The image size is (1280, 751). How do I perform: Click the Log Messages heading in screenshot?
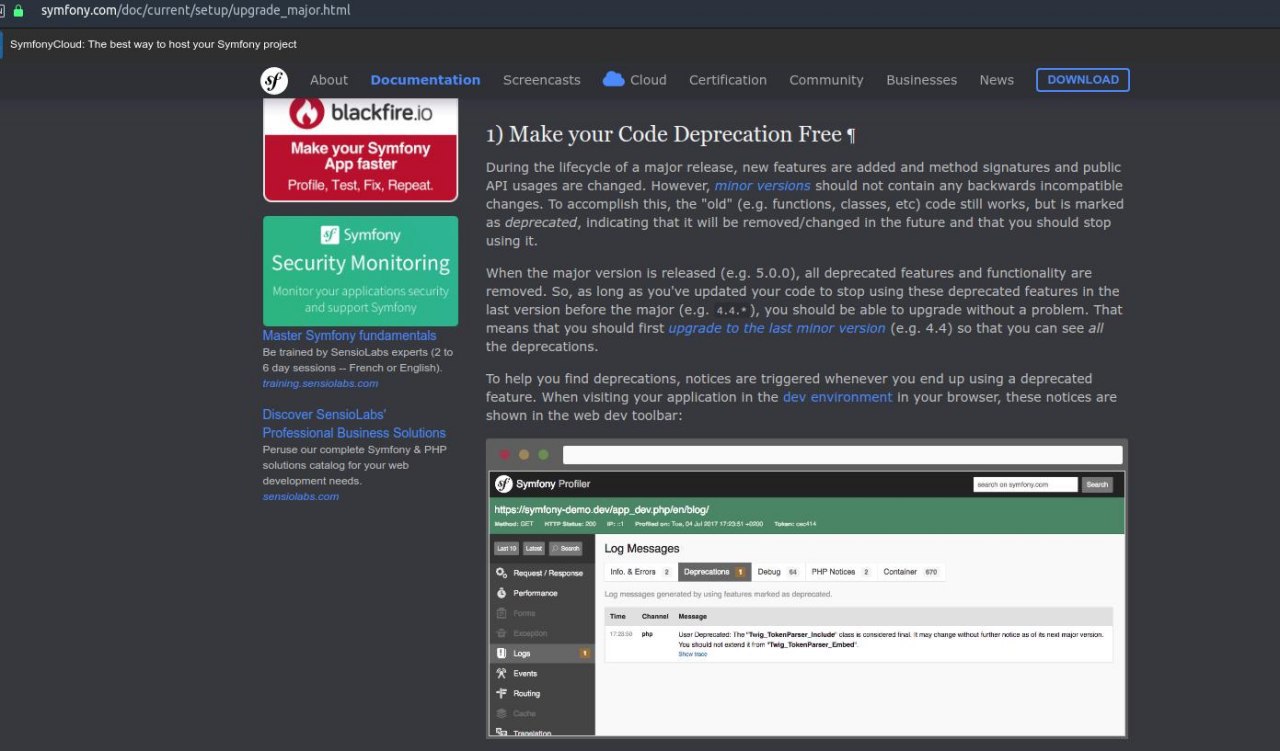pos(642,548)
